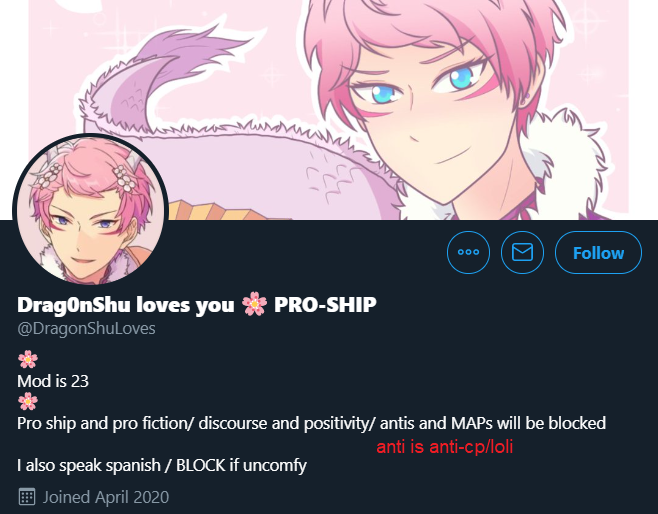Click the cherry blossom emoji in display name
This screenshot has width=658, height=514.
tap(254, 305)
